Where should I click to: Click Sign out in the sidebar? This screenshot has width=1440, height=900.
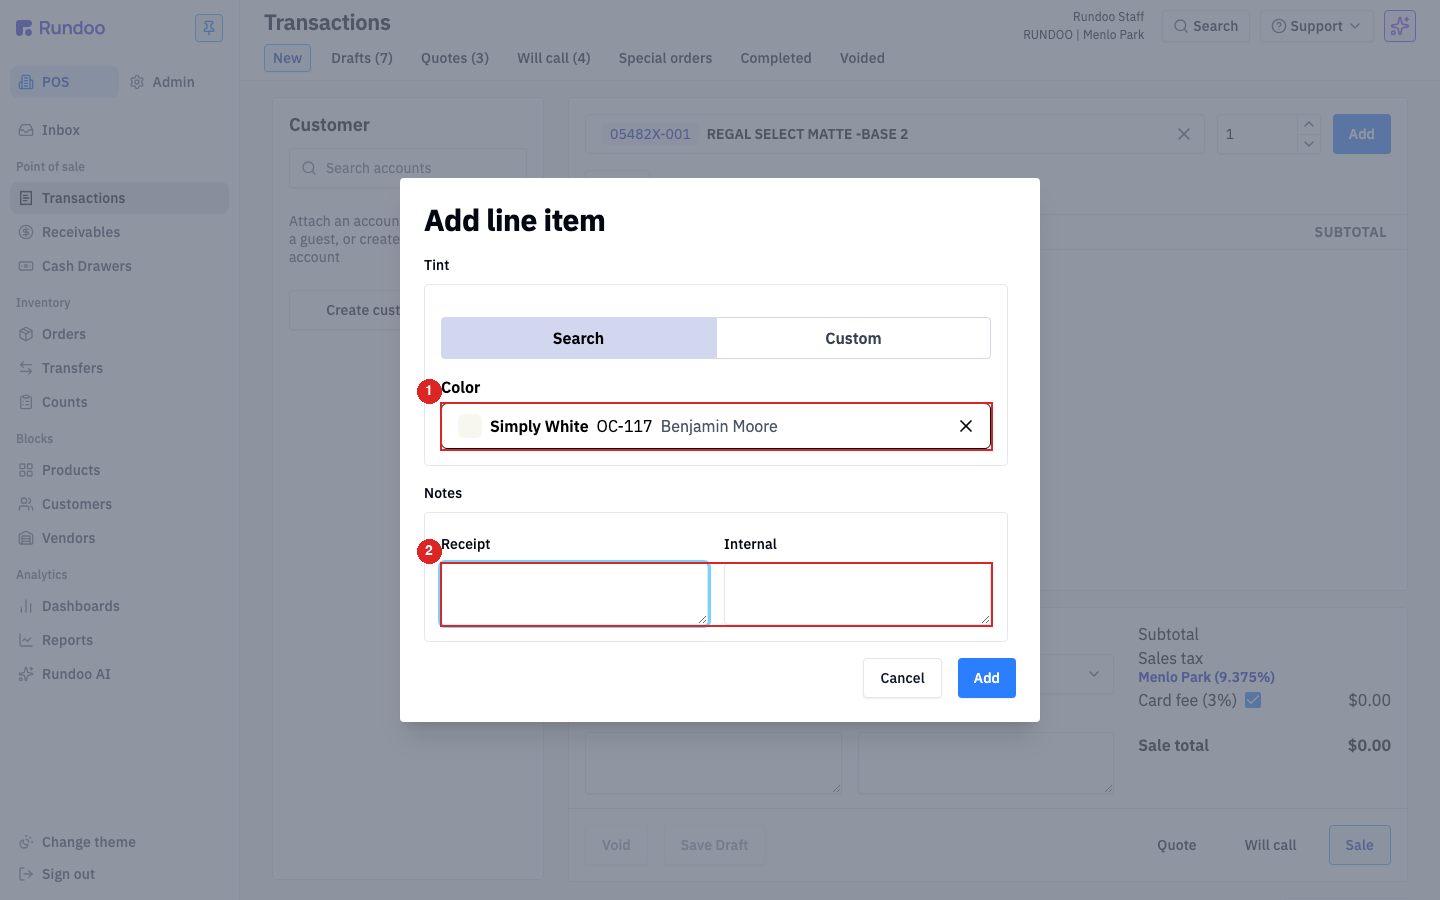(119, 874)
